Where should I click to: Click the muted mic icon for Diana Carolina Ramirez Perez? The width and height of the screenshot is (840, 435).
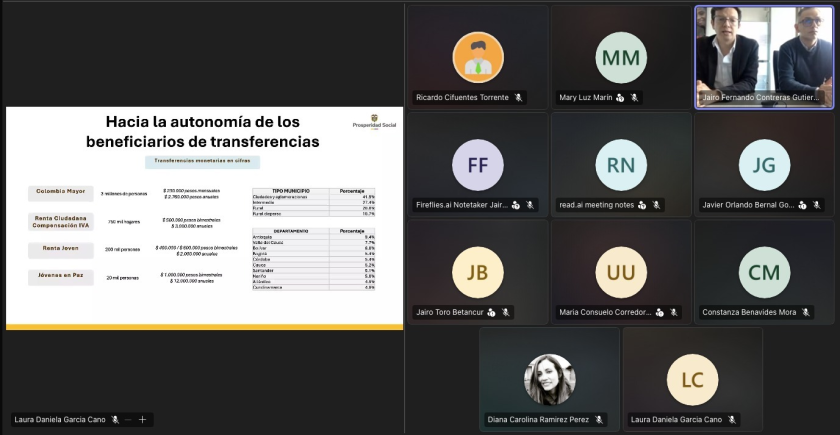[x=598, y=419]
